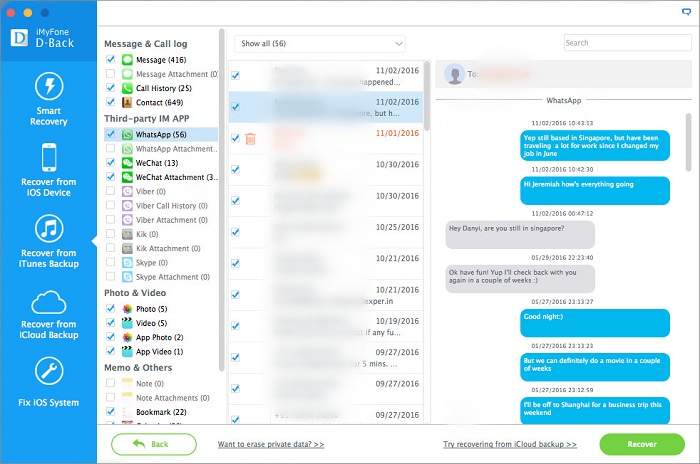Select the Fix iOS System wrench icon
The width and height of the screenshot is (700, 464).
tap(49, 371)
